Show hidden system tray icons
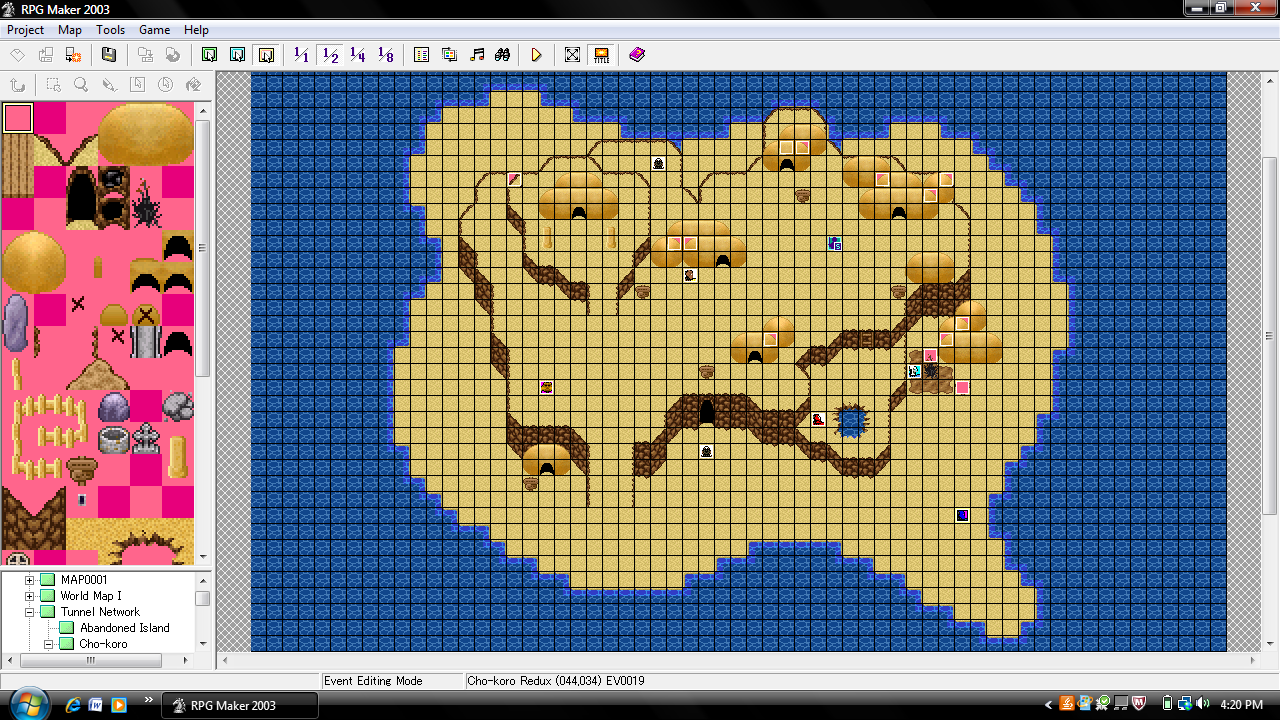 point(1048,705)
